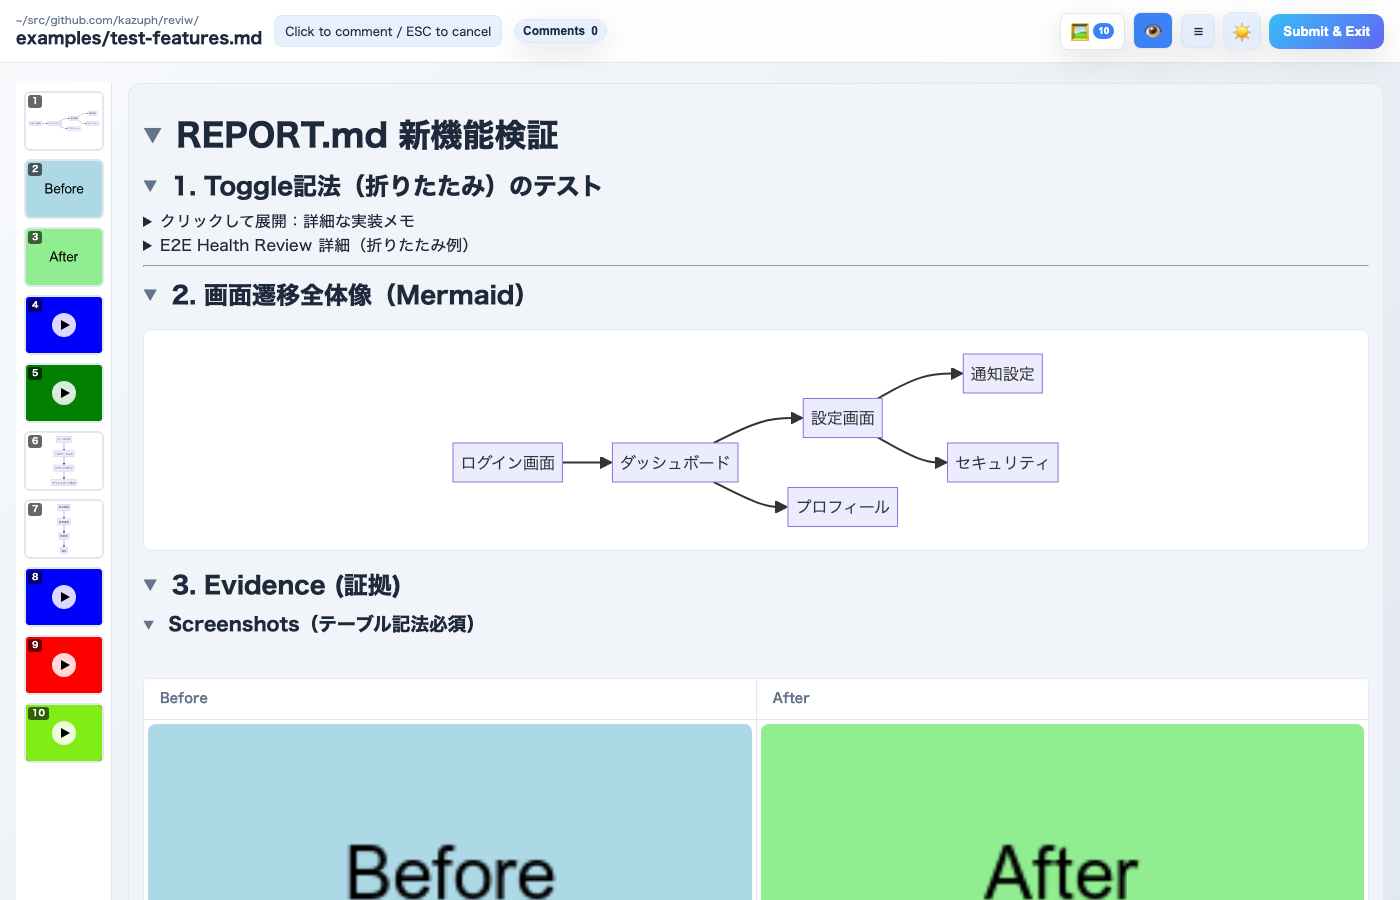Click the play icon on dark-green thumbnail 5
Viewport: 1400px width, 900px height.
click(63, 393)
